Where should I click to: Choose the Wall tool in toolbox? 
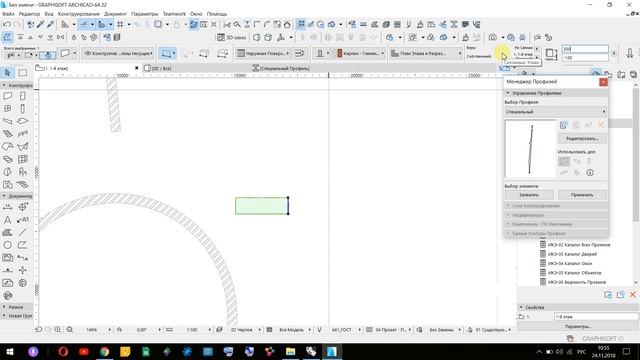7,96
